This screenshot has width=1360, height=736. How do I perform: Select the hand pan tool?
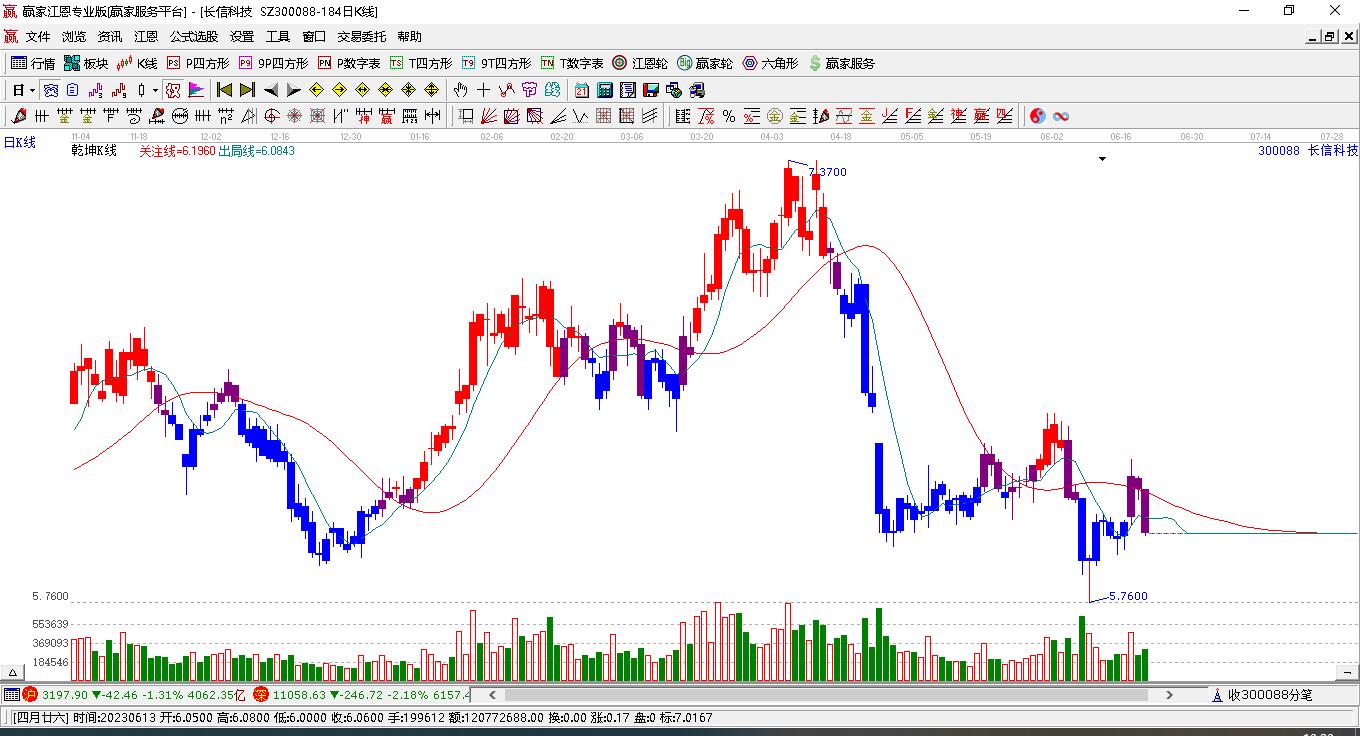pos(461,90)
